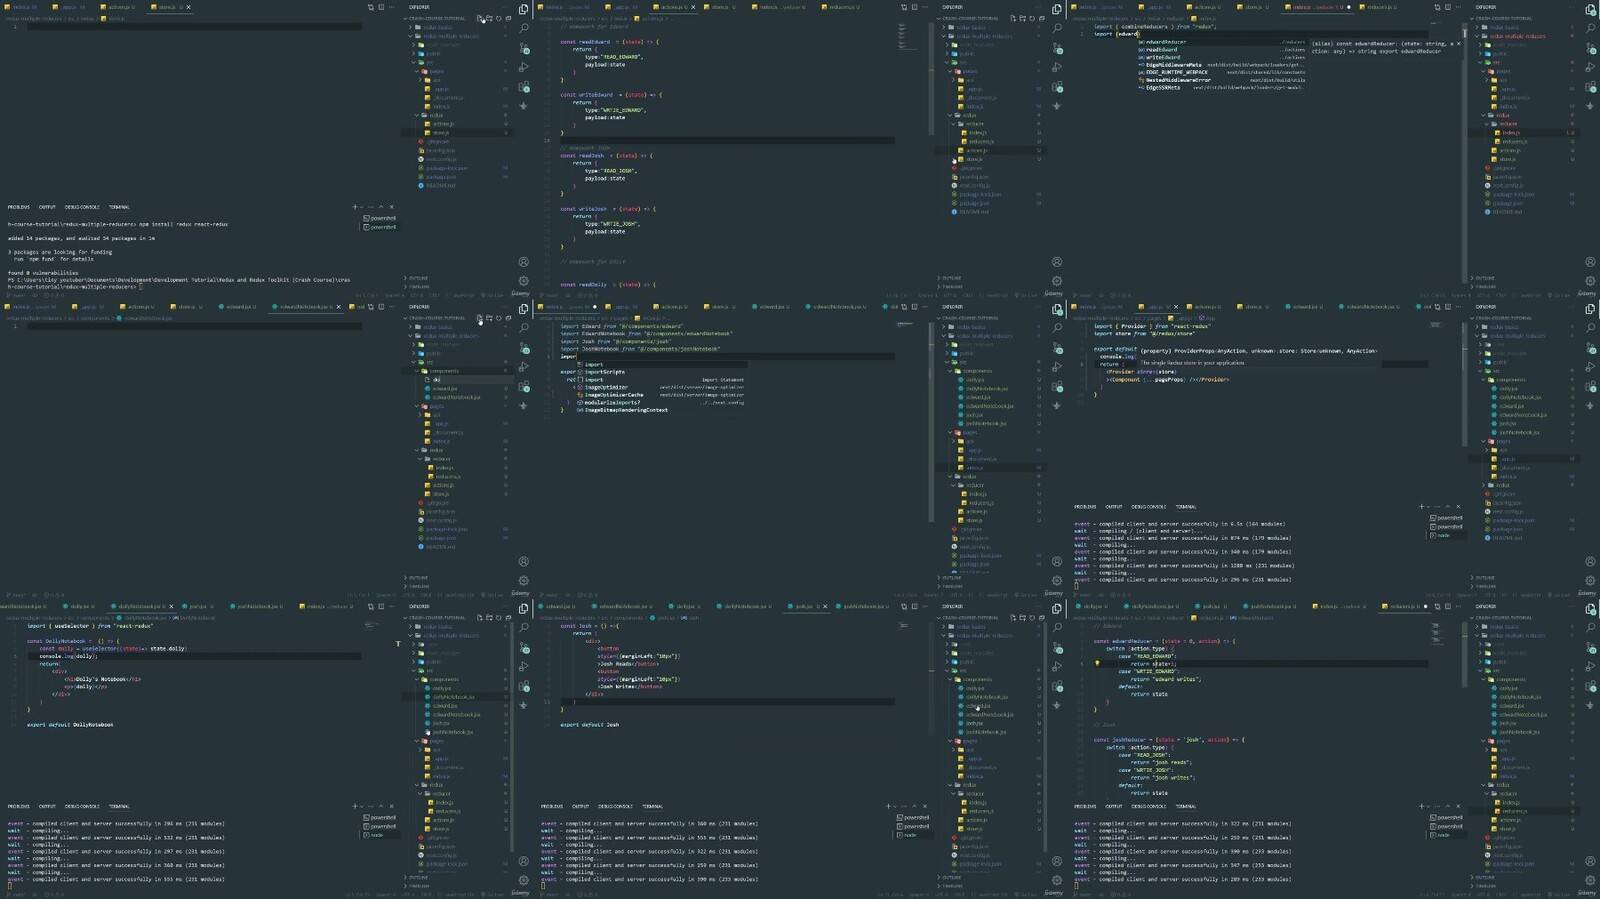
Task: Expand TIMELINE section in the import suggestions window
Action: [952, 586]
